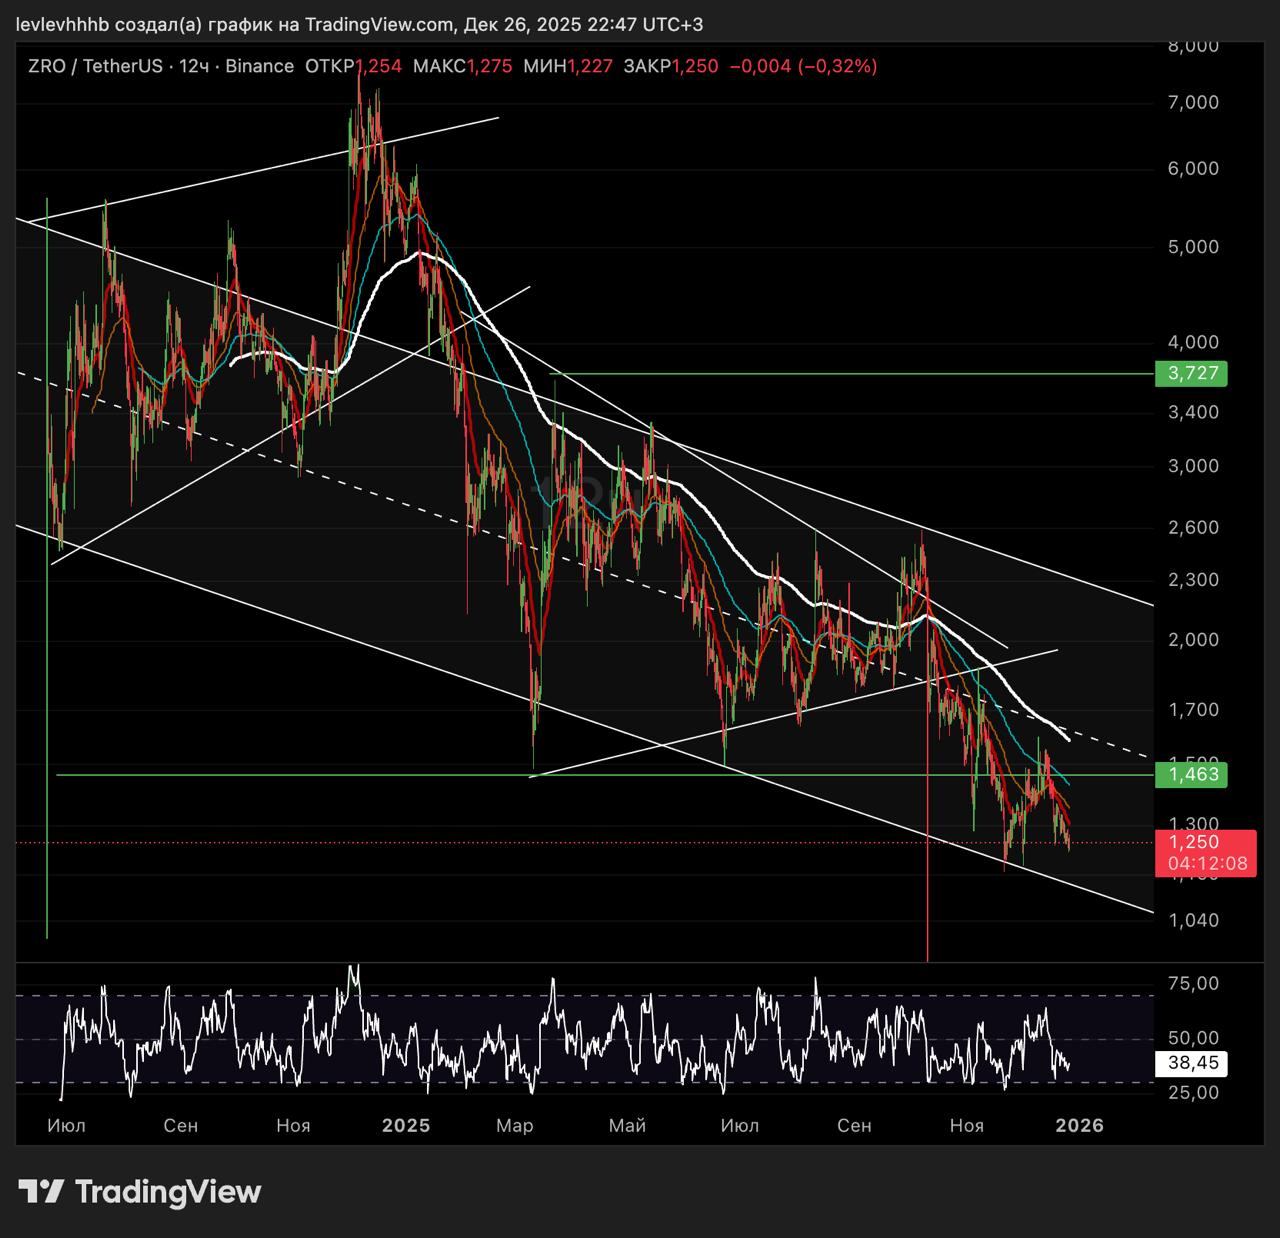Click the −0,004 (−0,32%) change value
Viewport: 1280px width, 1238px height.
(803, 66)
